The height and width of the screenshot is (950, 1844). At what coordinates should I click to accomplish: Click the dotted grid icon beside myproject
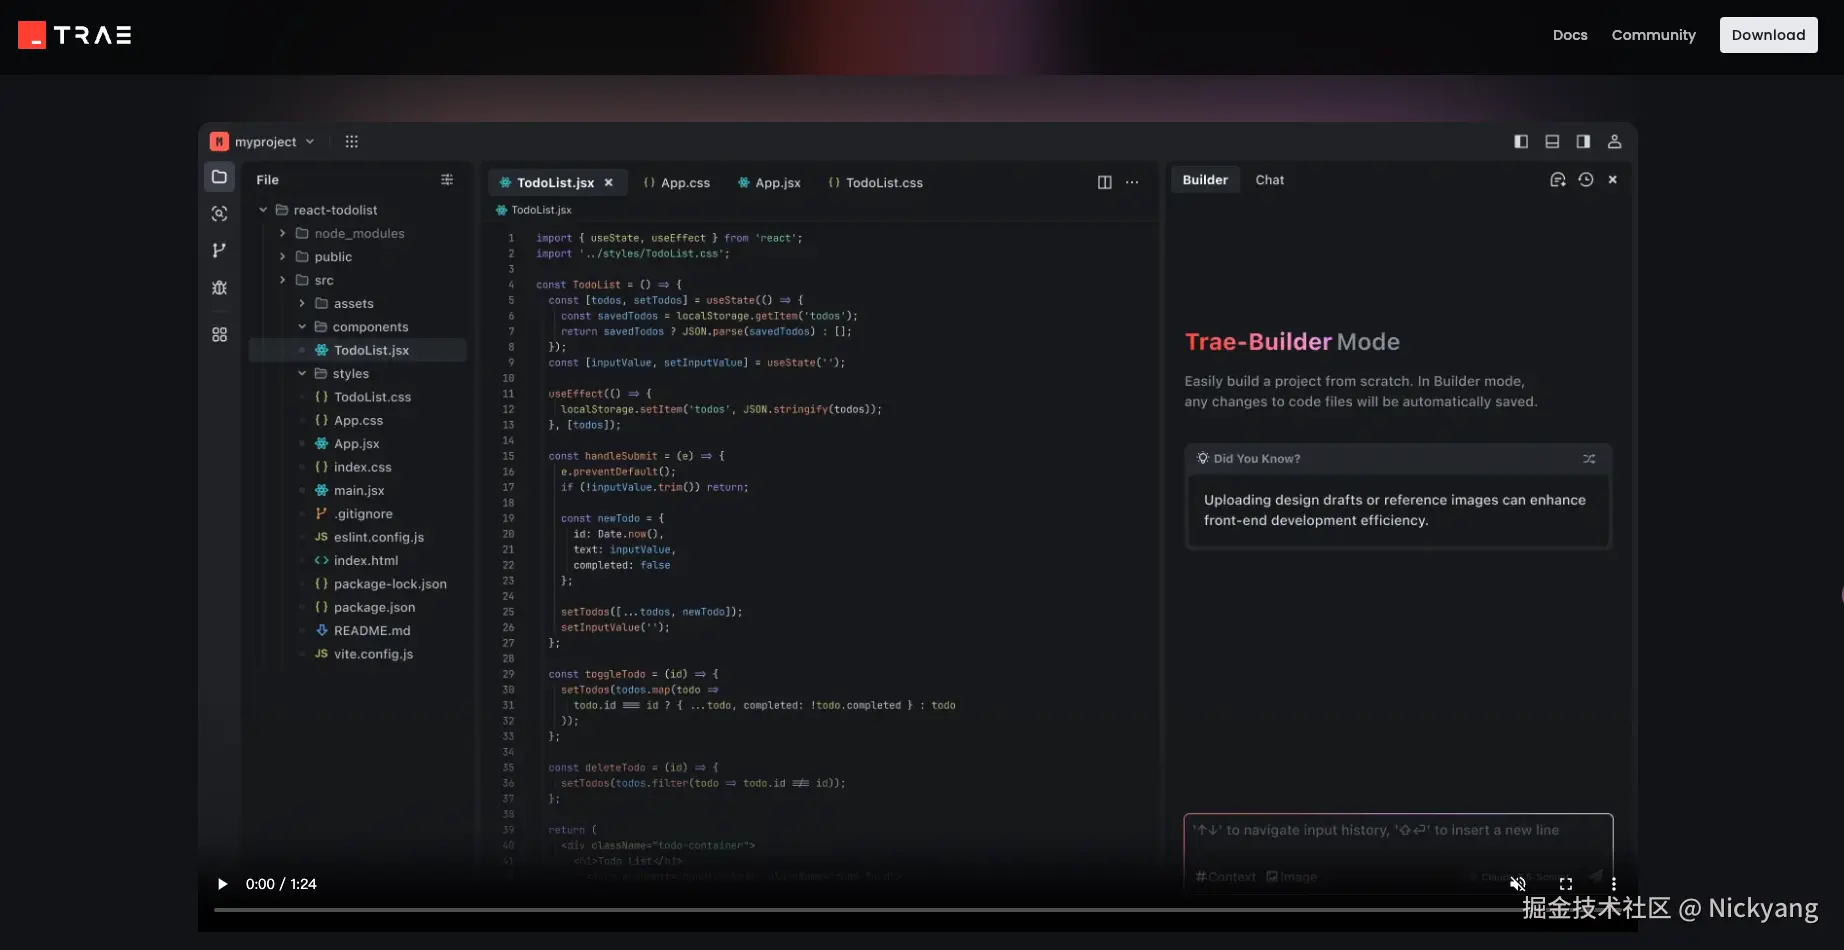coord(351,142)
